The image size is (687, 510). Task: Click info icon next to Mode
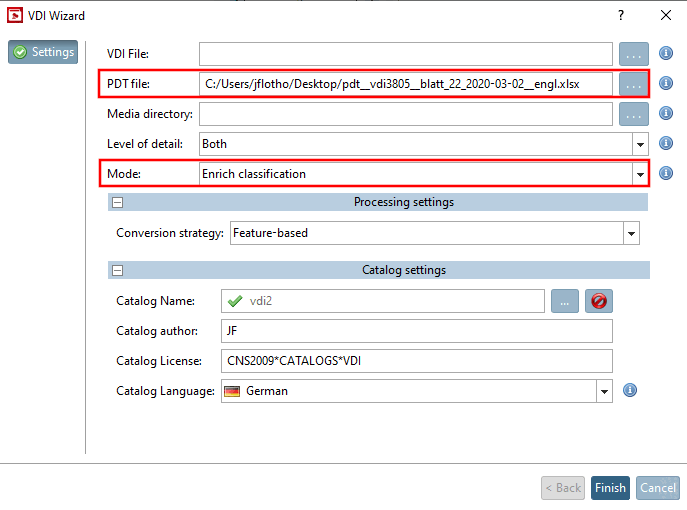point(666,173)
